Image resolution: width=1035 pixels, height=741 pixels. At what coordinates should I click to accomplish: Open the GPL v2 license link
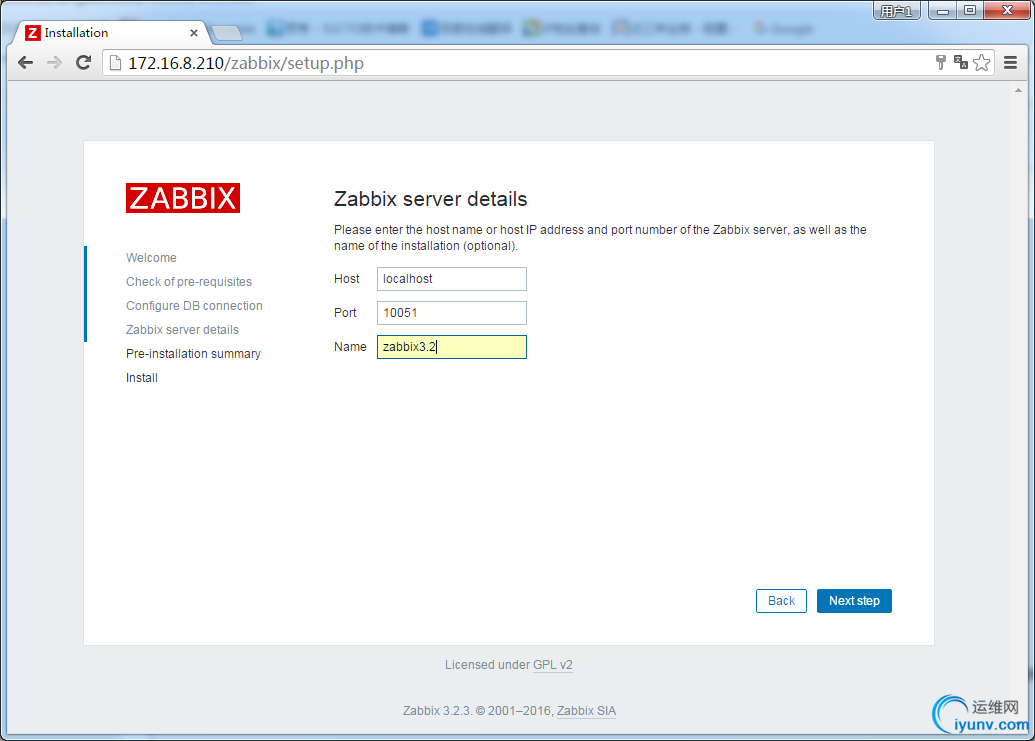coord(552,664)
